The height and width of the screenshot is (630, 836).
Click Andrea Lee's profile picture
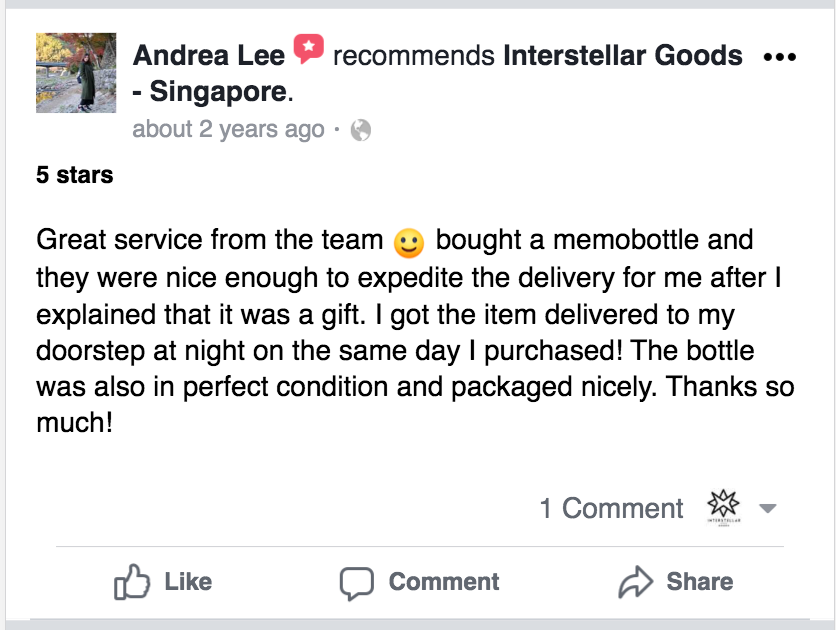click(76, 72)
